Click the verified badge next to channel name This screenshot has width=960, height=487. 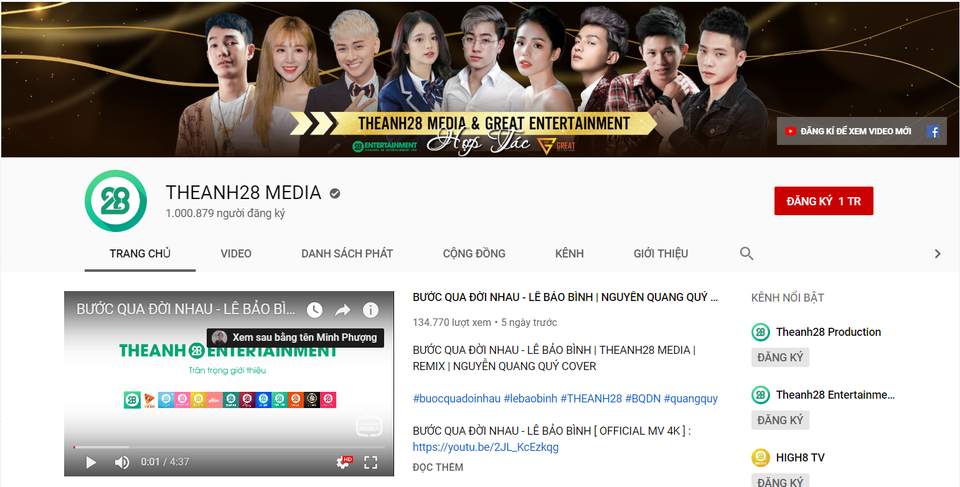[335, 194]
